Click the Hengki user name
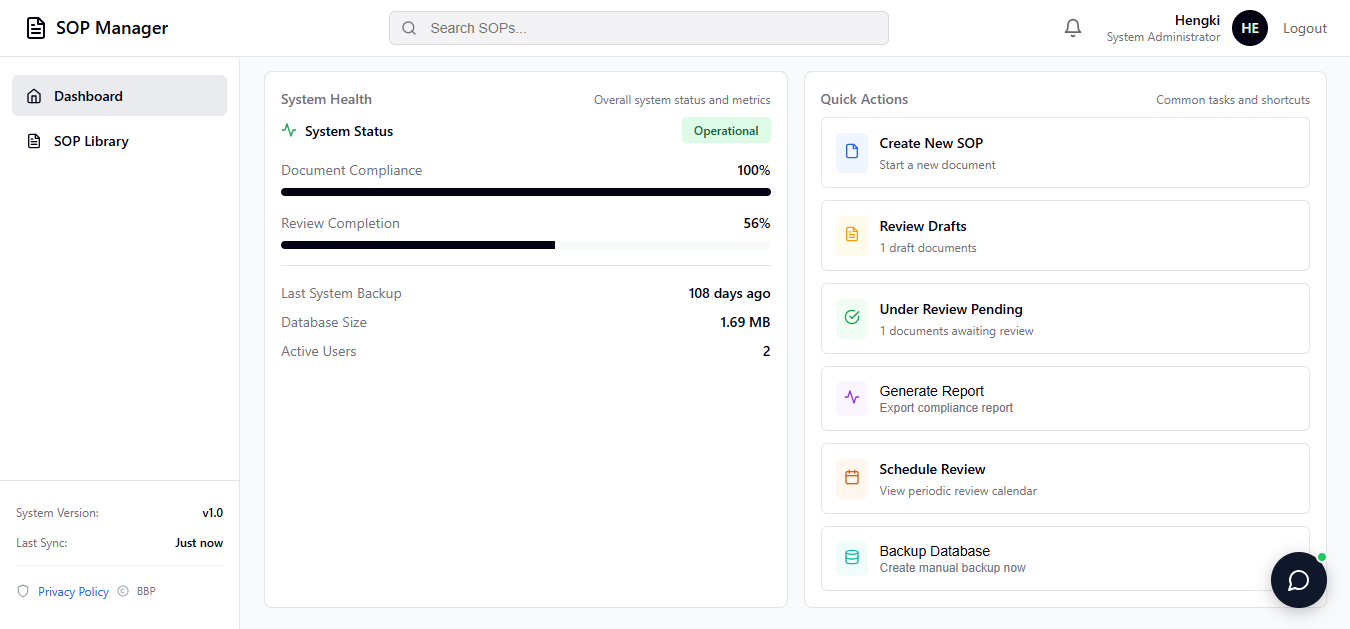Screen dimensions: 1350x629 point(1197,20)
